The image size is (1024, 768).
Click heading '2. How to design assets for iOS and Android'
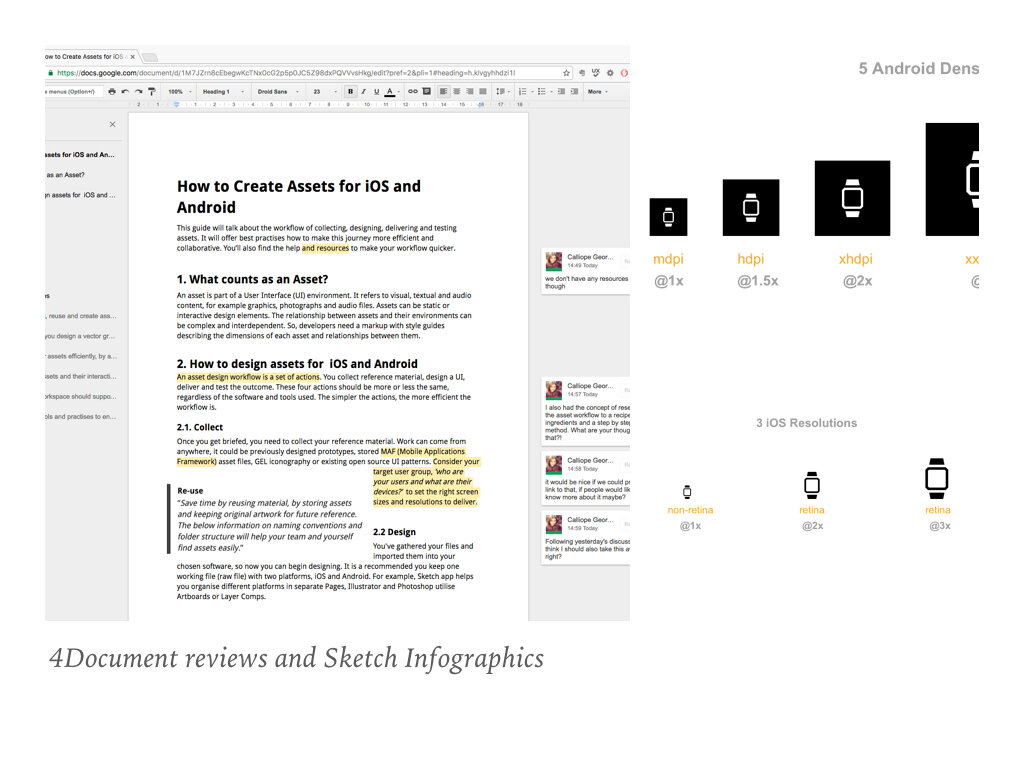[296, 364]
